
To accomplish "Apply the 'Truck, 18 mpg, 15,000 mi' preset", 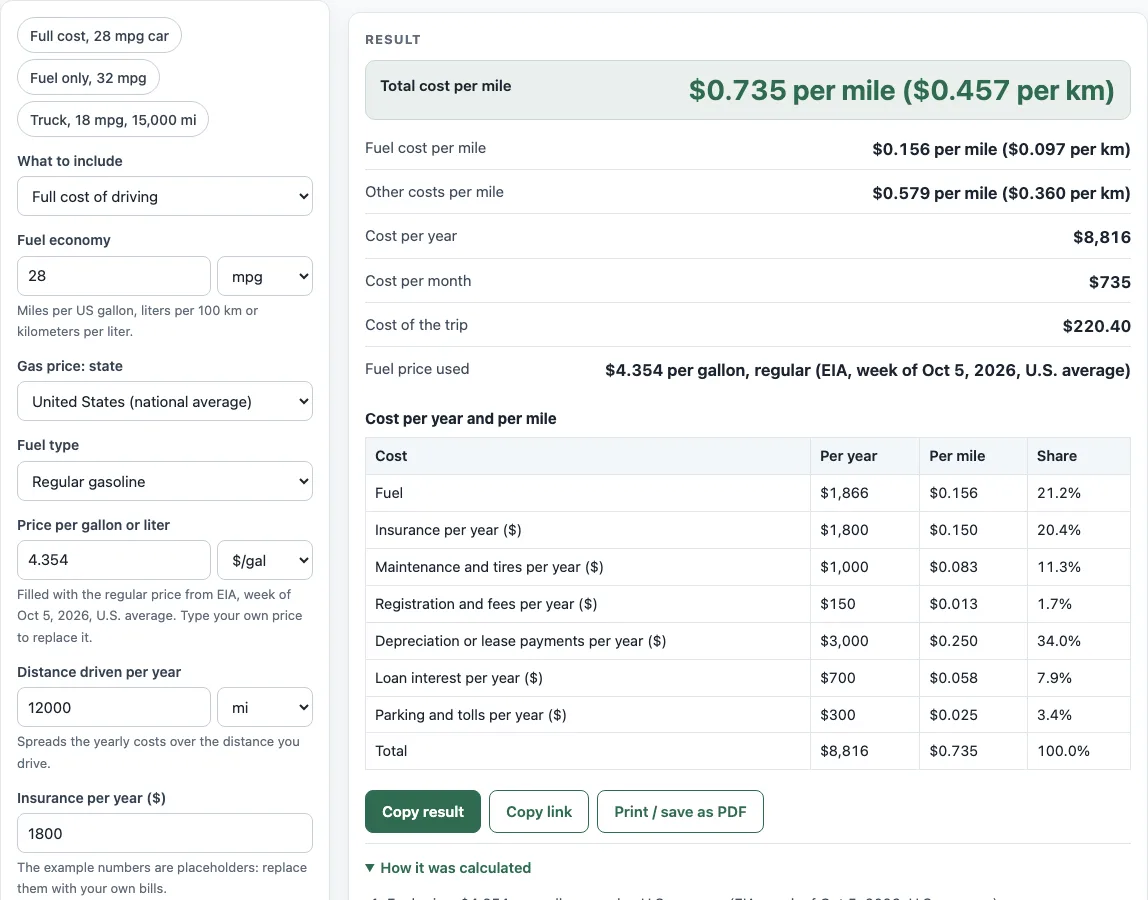I will click(113, 119).
